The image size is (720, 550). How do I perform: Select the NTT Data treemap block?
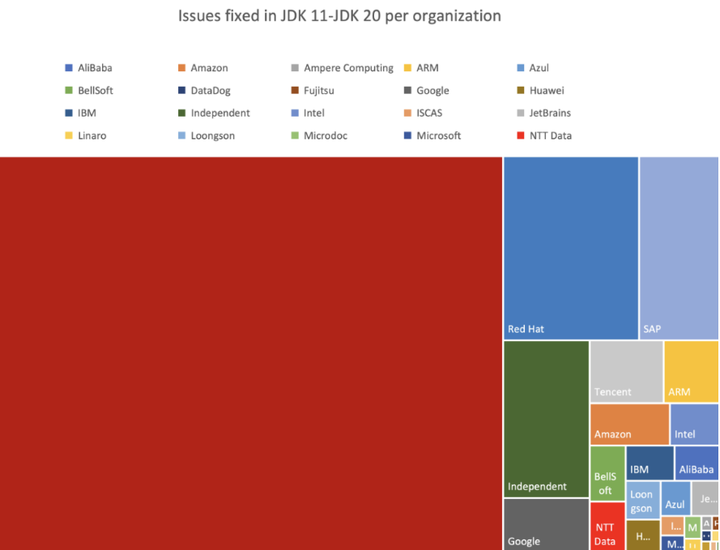pyautogui.click(x=608, y=526)
